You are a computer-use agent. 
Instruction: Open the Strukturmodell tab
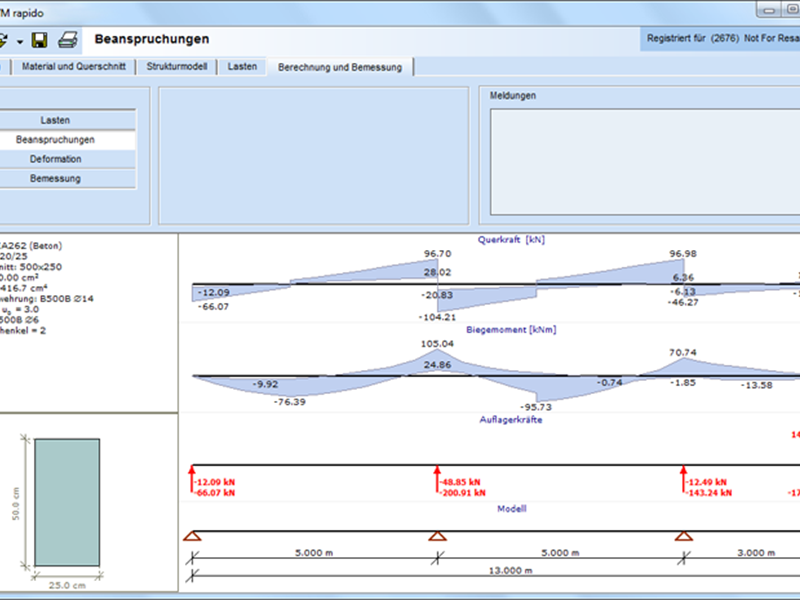pos(179,67)
